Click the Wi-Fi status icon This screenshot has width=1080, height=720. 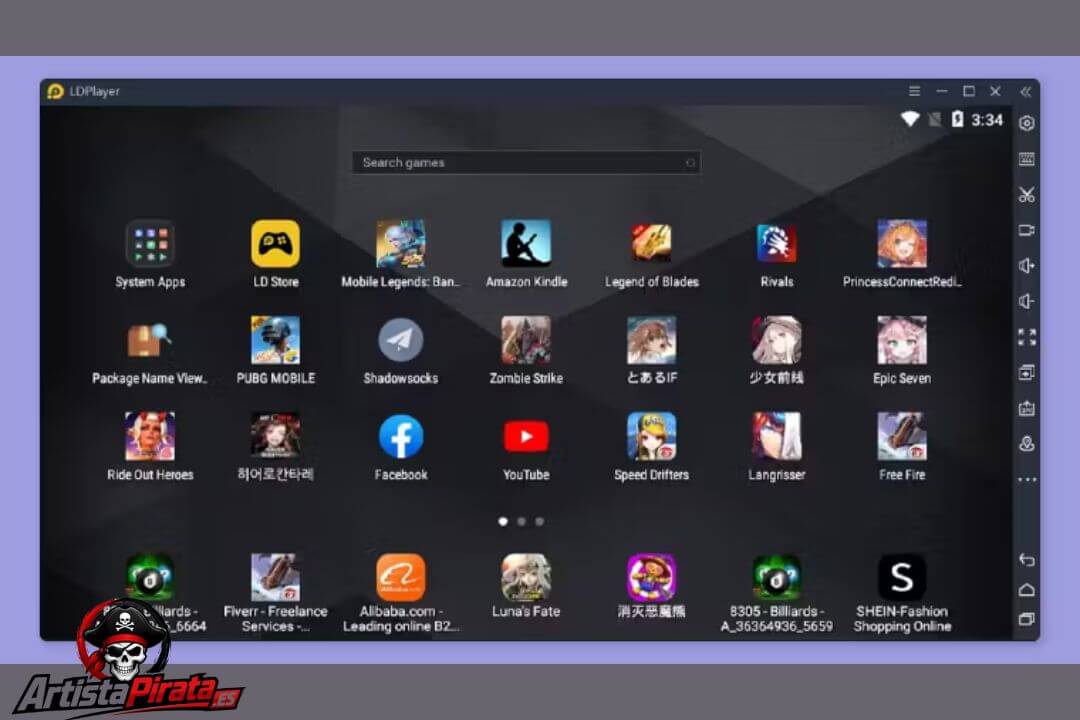[910, 119]
